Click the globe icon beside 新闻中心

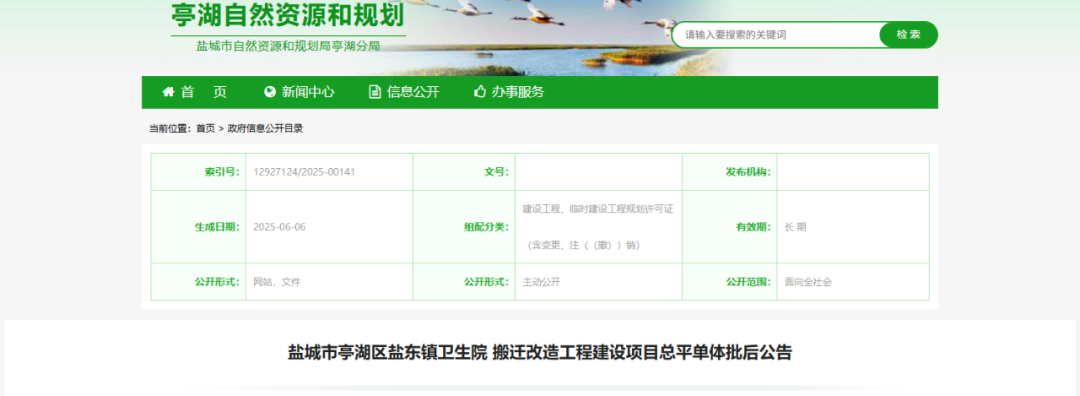tap(270, 92)
